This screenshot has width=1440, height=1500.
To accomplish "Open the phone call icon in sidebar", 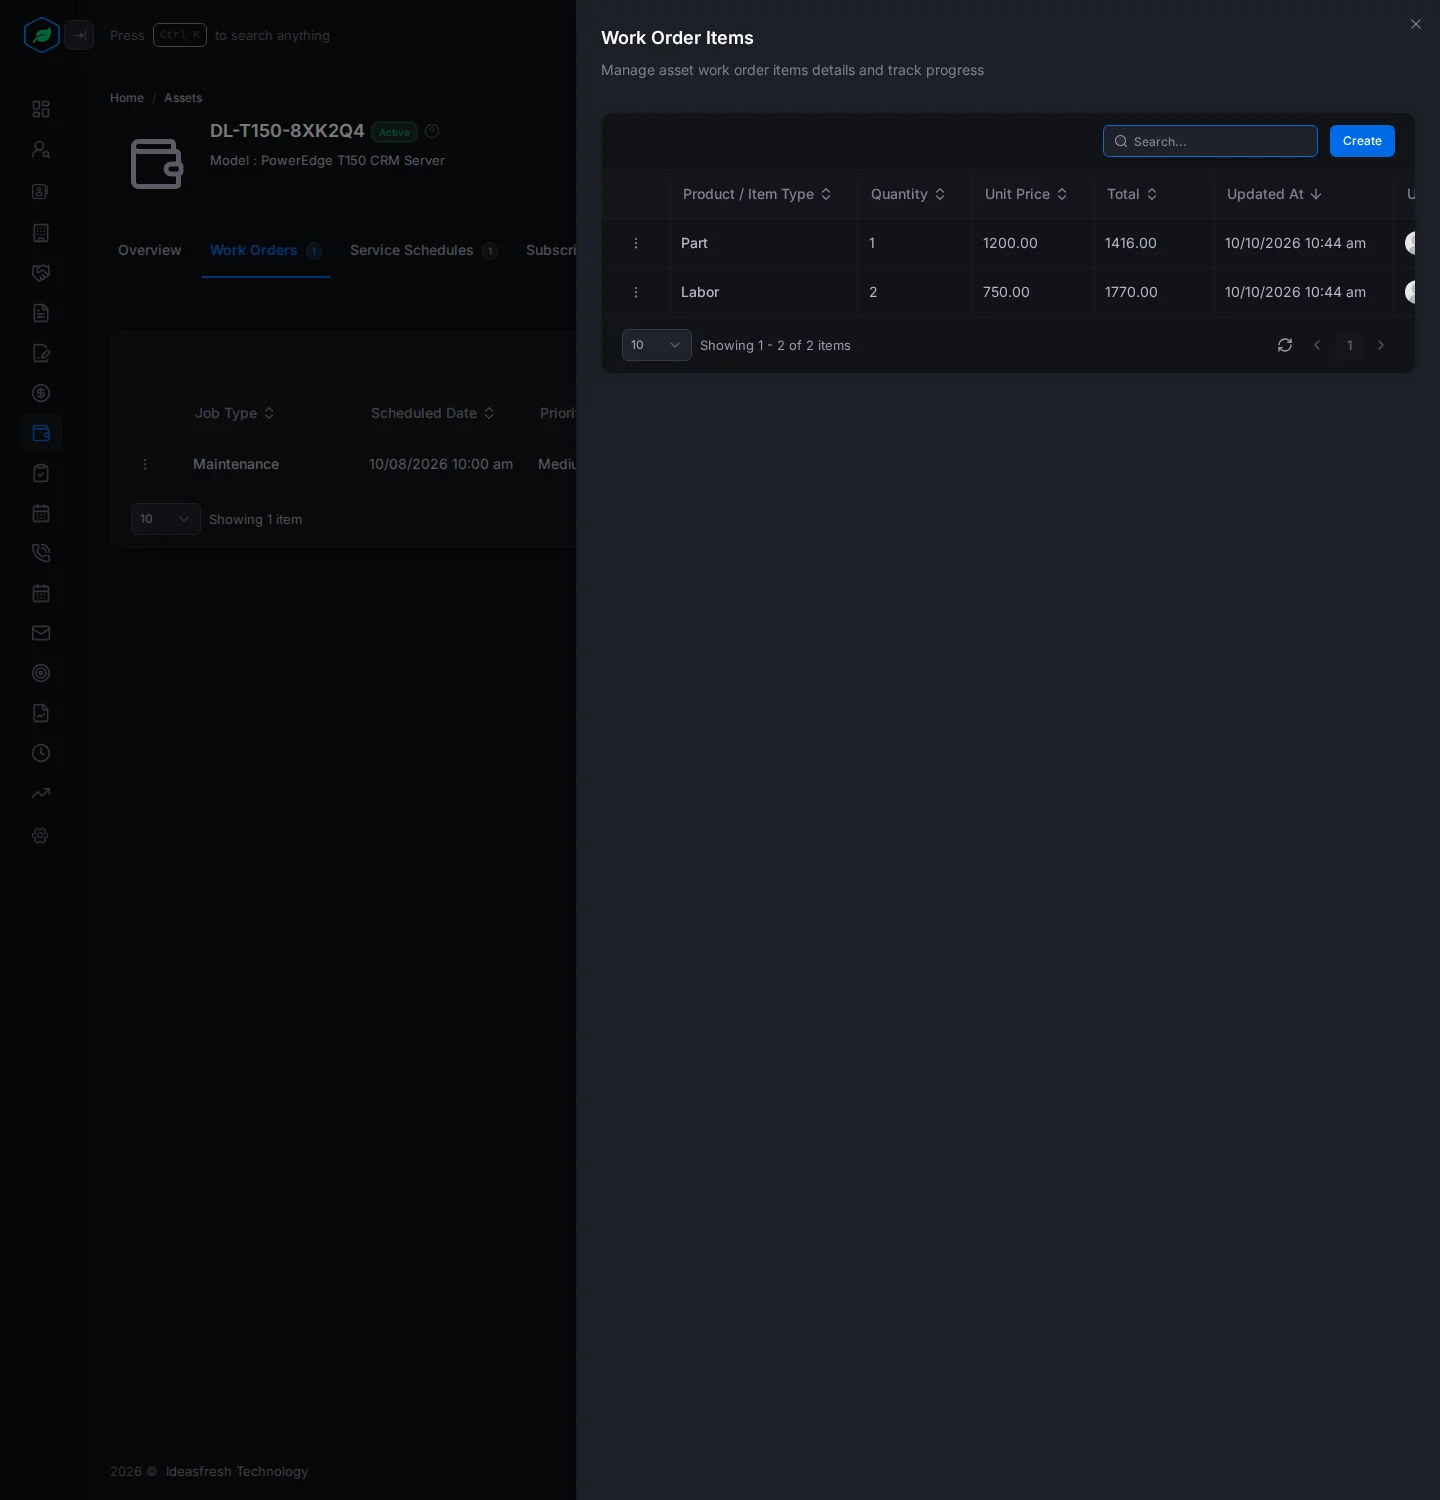I will coord(41,553).
